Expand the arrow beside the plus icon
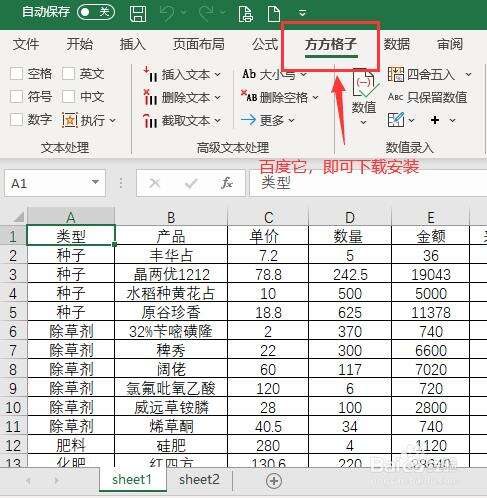487x498 pixels. click(x=452, y=120)
